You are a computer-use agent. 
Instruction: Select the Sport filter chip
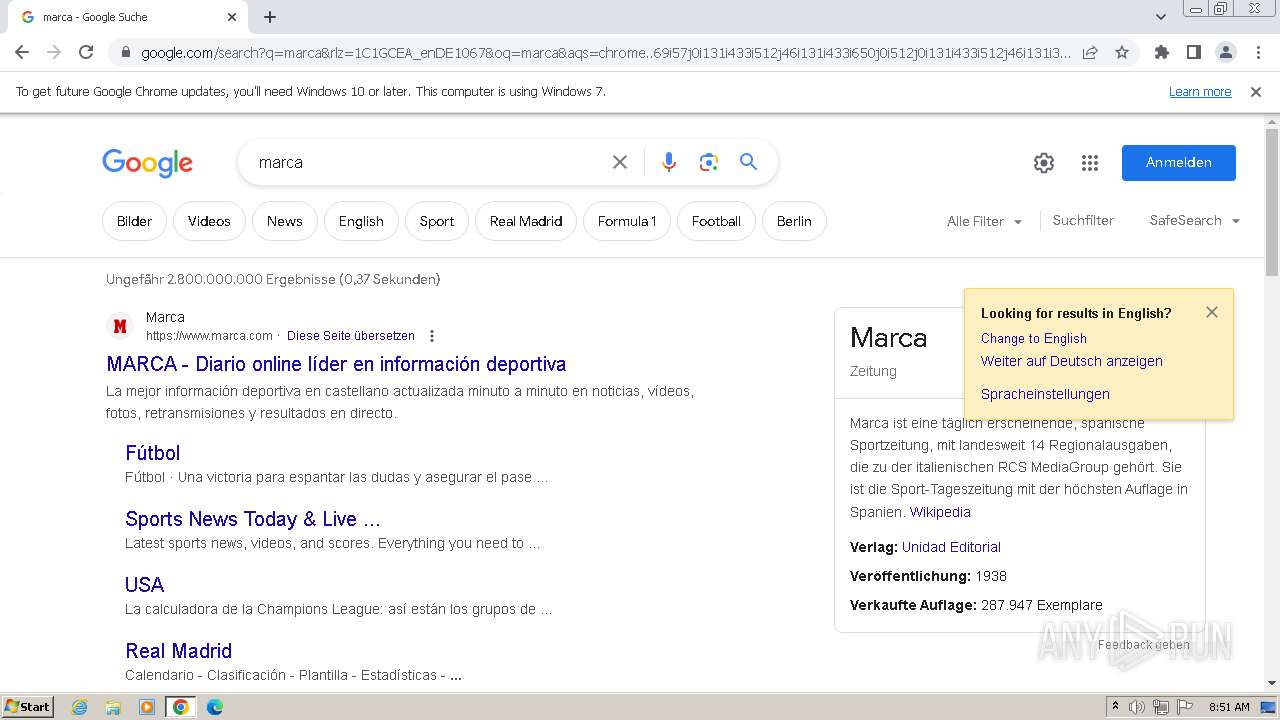tap(437, 221)
